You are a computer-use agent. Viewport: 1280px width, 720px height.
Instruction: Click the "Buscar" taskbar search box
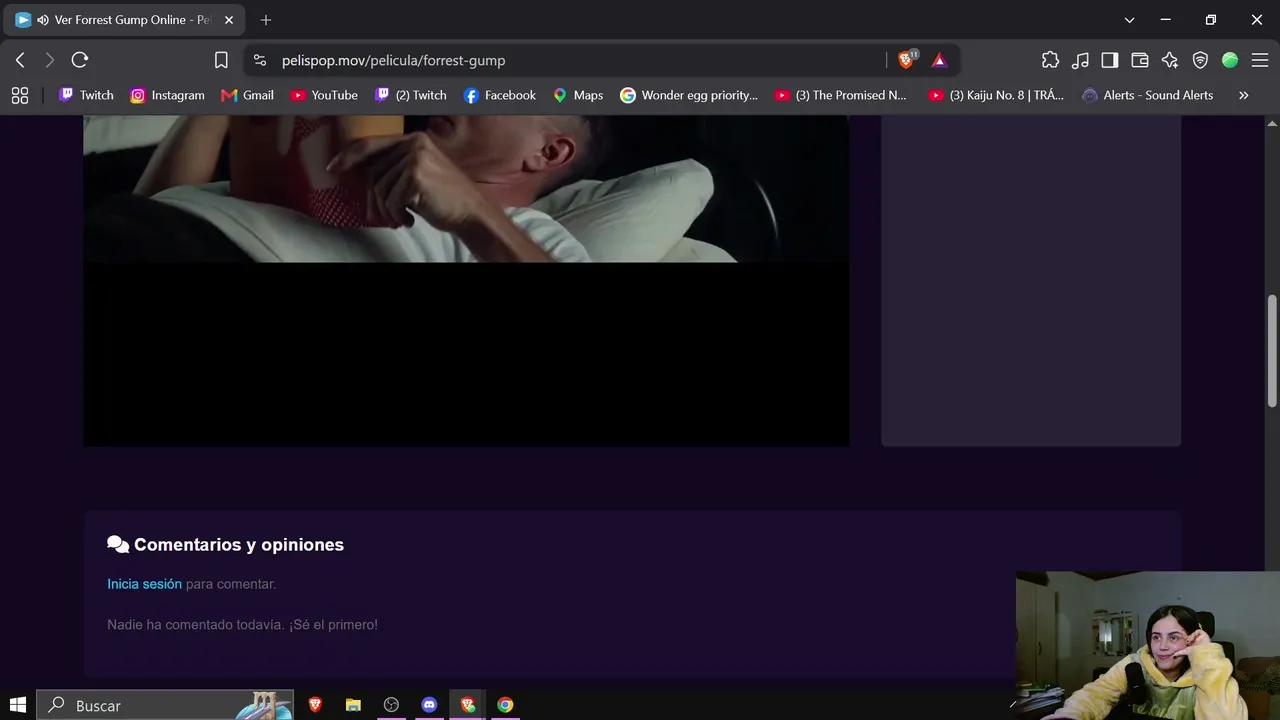[166, 705]
